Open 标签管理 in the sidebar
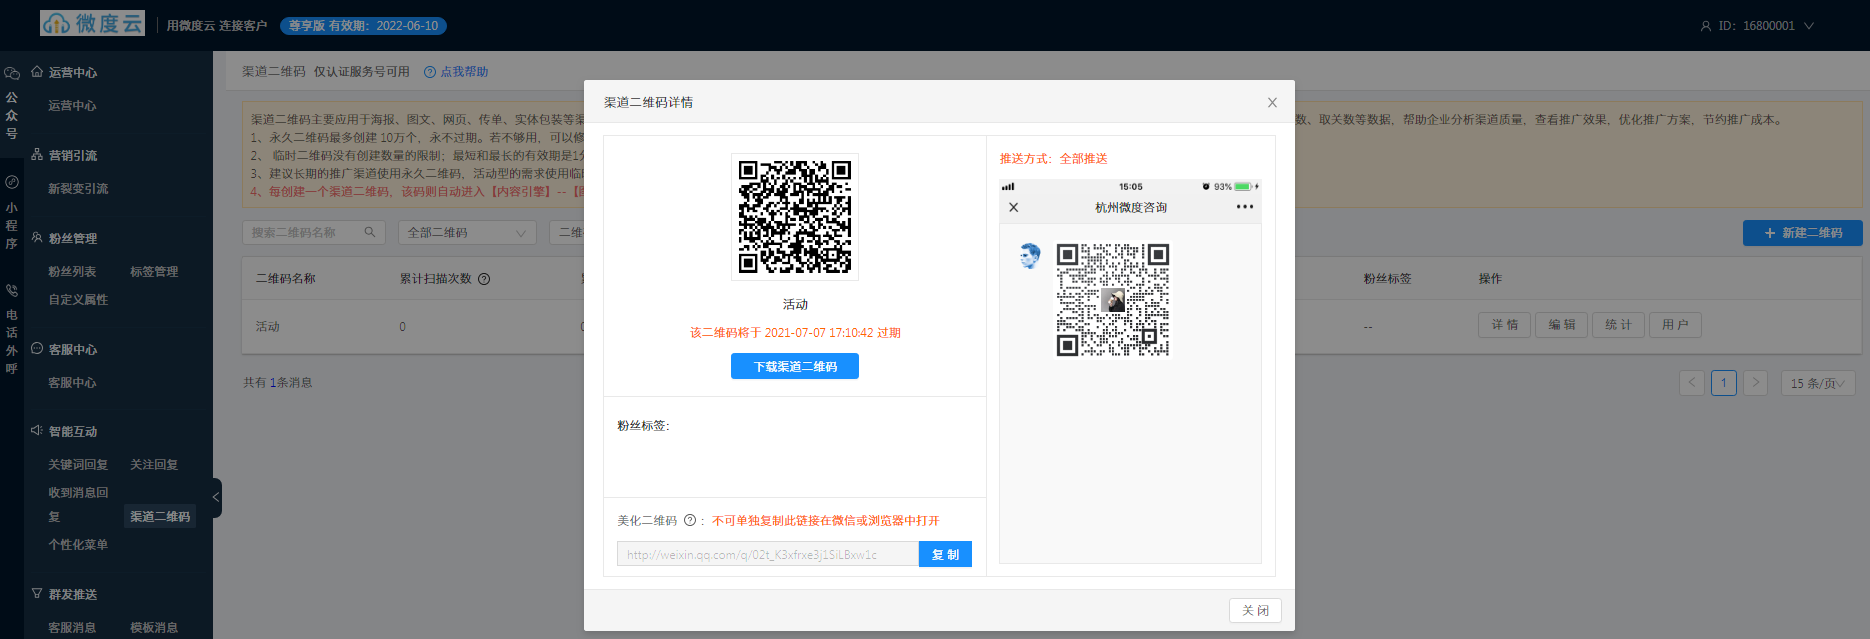Viewport: 1870px width, 639px height. coord(154,272)
